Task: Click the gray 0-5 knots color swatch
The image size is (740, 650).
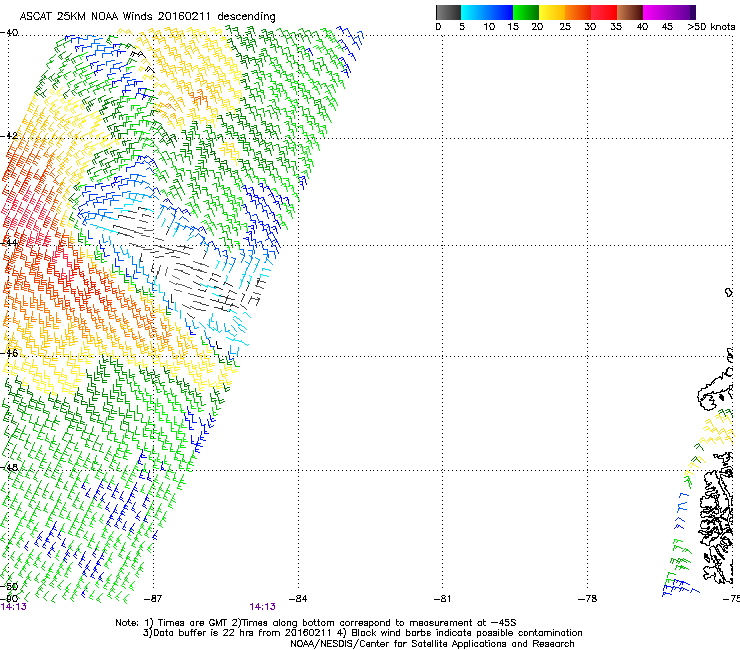Action: 448,12
